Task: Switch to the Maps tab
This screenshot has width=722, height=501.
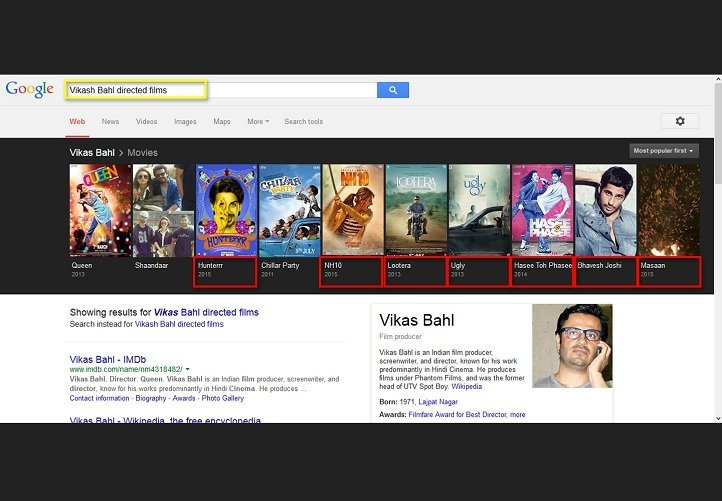Action: pos(221,122)
